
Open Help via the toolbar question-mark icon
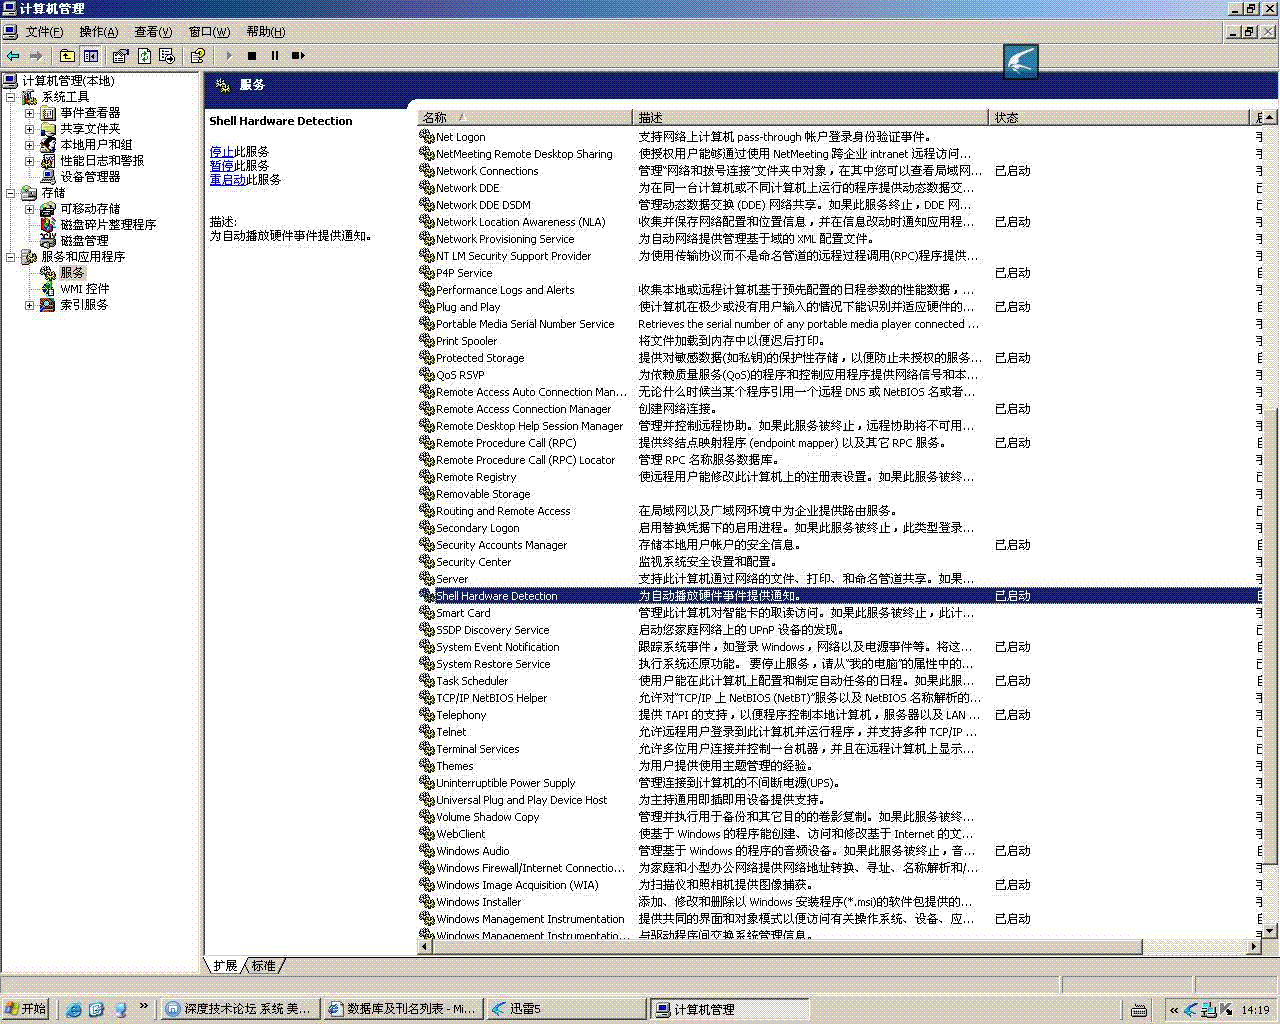(x=197, y=56)
